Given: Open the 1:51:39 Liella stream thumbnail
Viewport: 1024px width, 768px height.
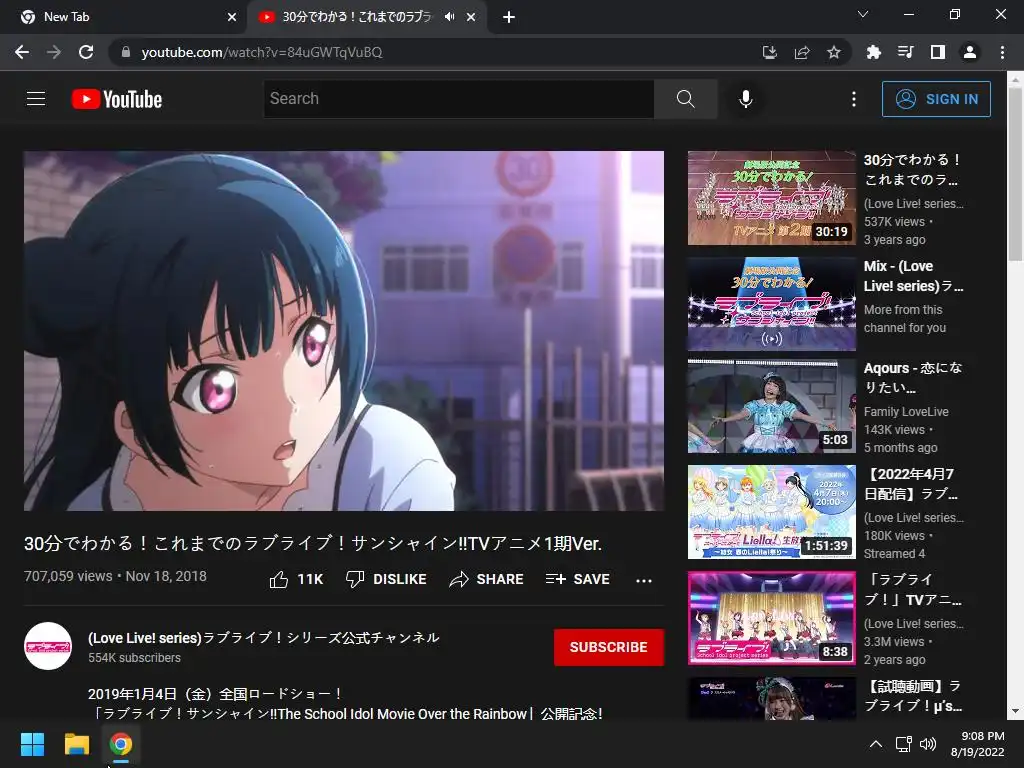Looking at the screenshot, I should pyautogui.click(x=771, y=512).
